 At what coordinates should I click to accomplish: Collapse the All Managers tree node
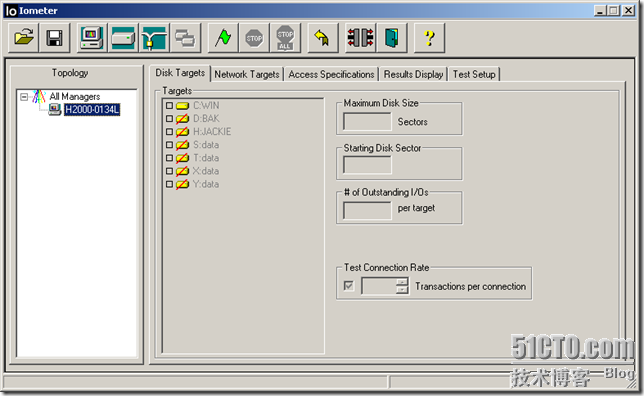24,97
